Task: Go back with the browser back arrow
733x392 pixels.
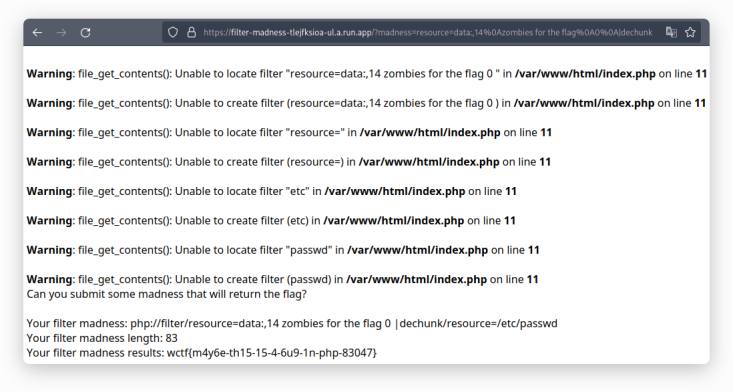Action: click(37, 32)
